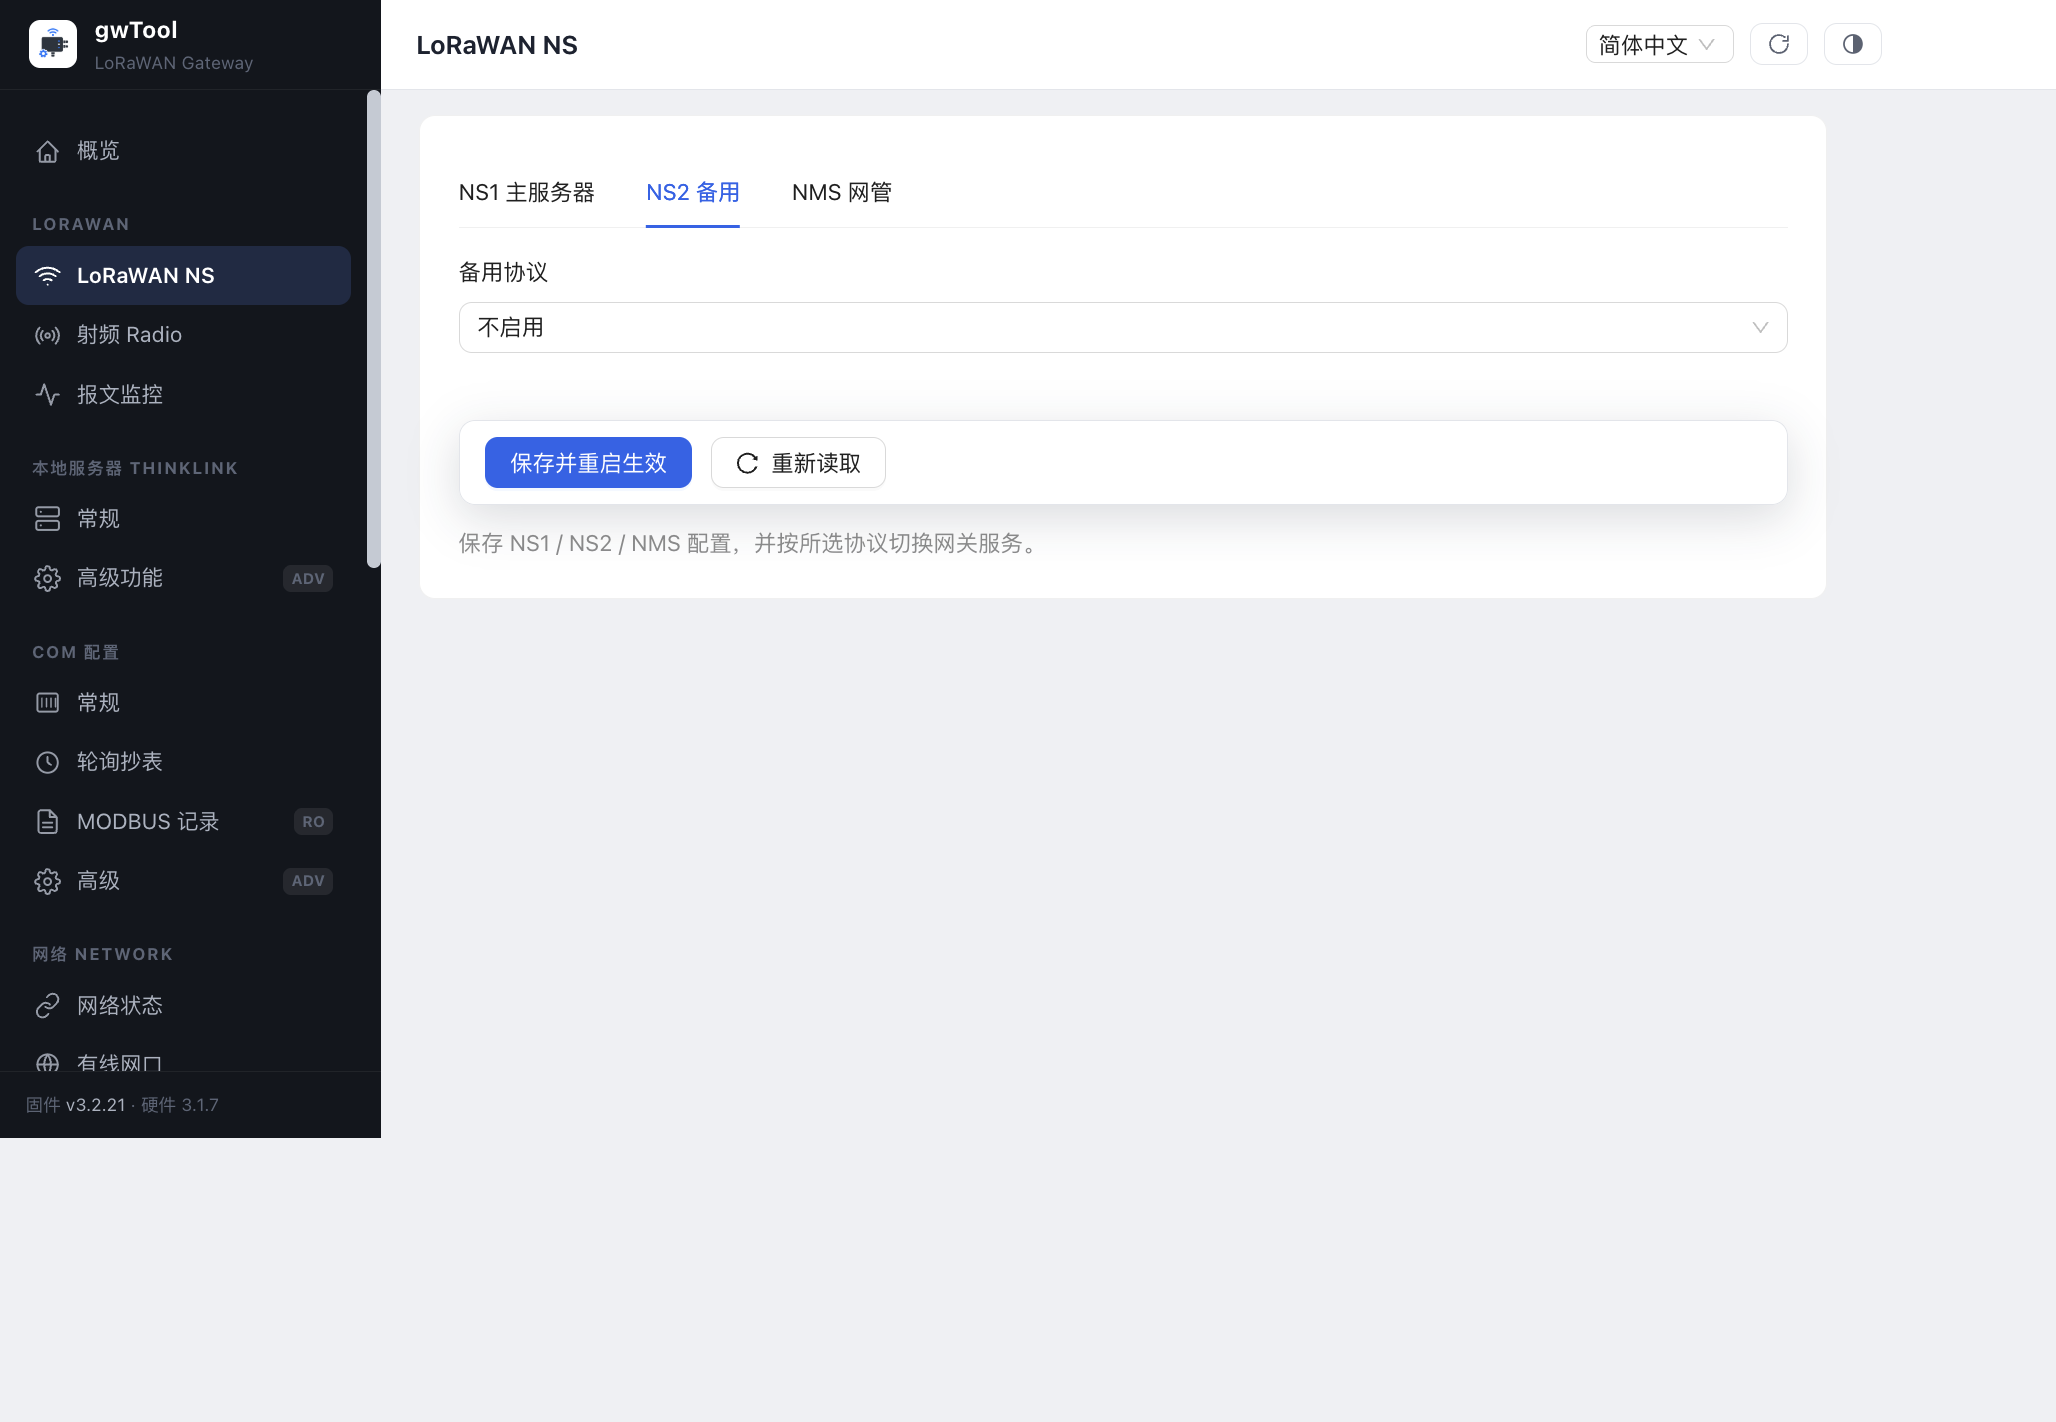Click the COM 高级 gear icon
Viewport: 2056px width, 1422px height.
point(47,881)
